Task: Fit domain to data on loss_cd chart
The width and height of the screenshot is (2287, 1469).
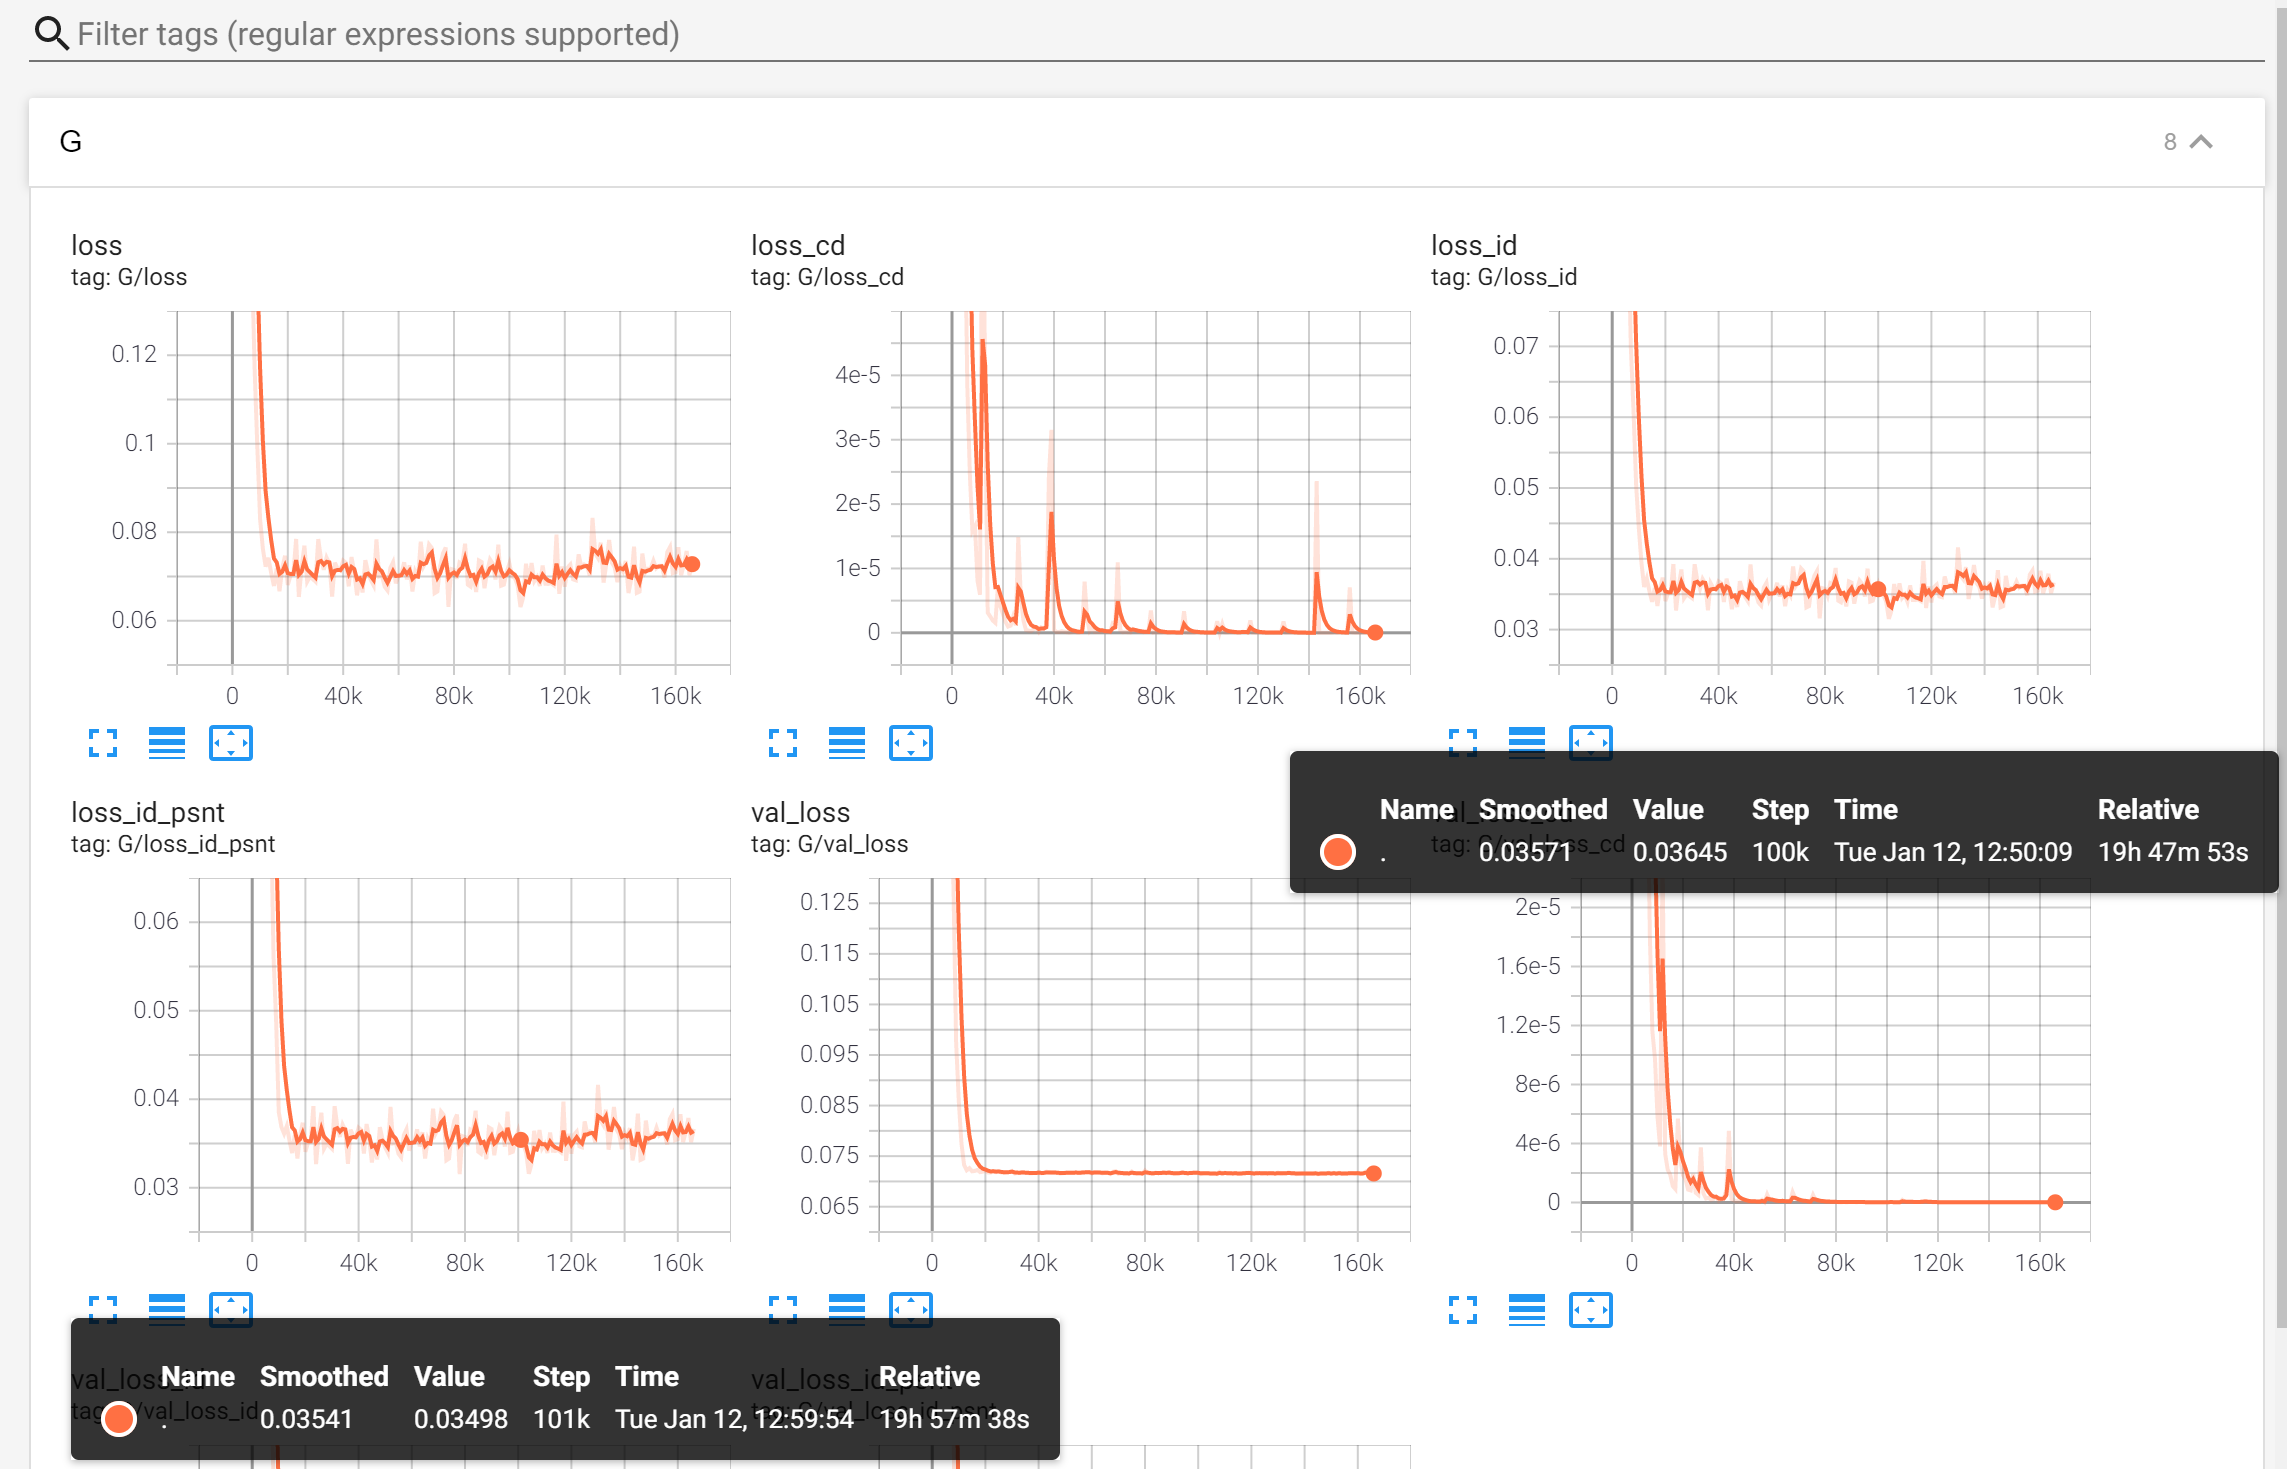Action: coord(911,743)
